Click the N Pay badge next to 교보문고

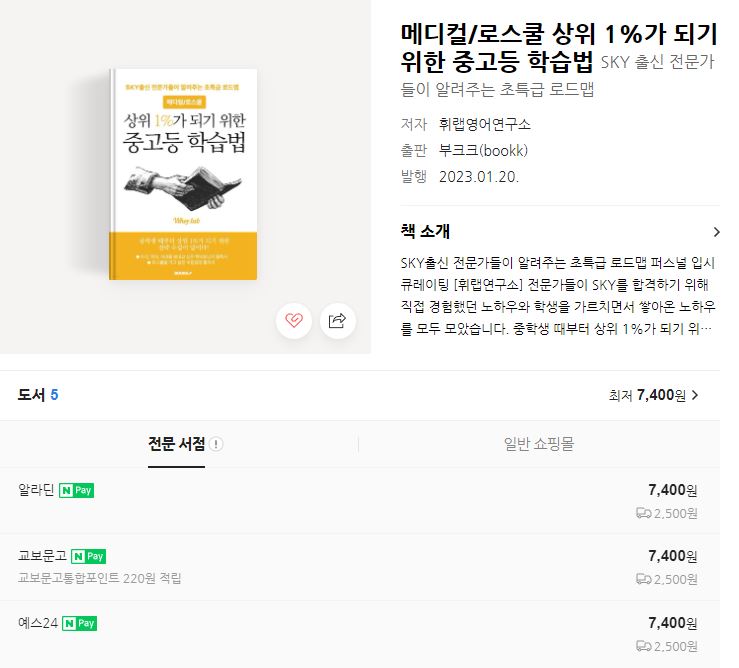[88, 556]
